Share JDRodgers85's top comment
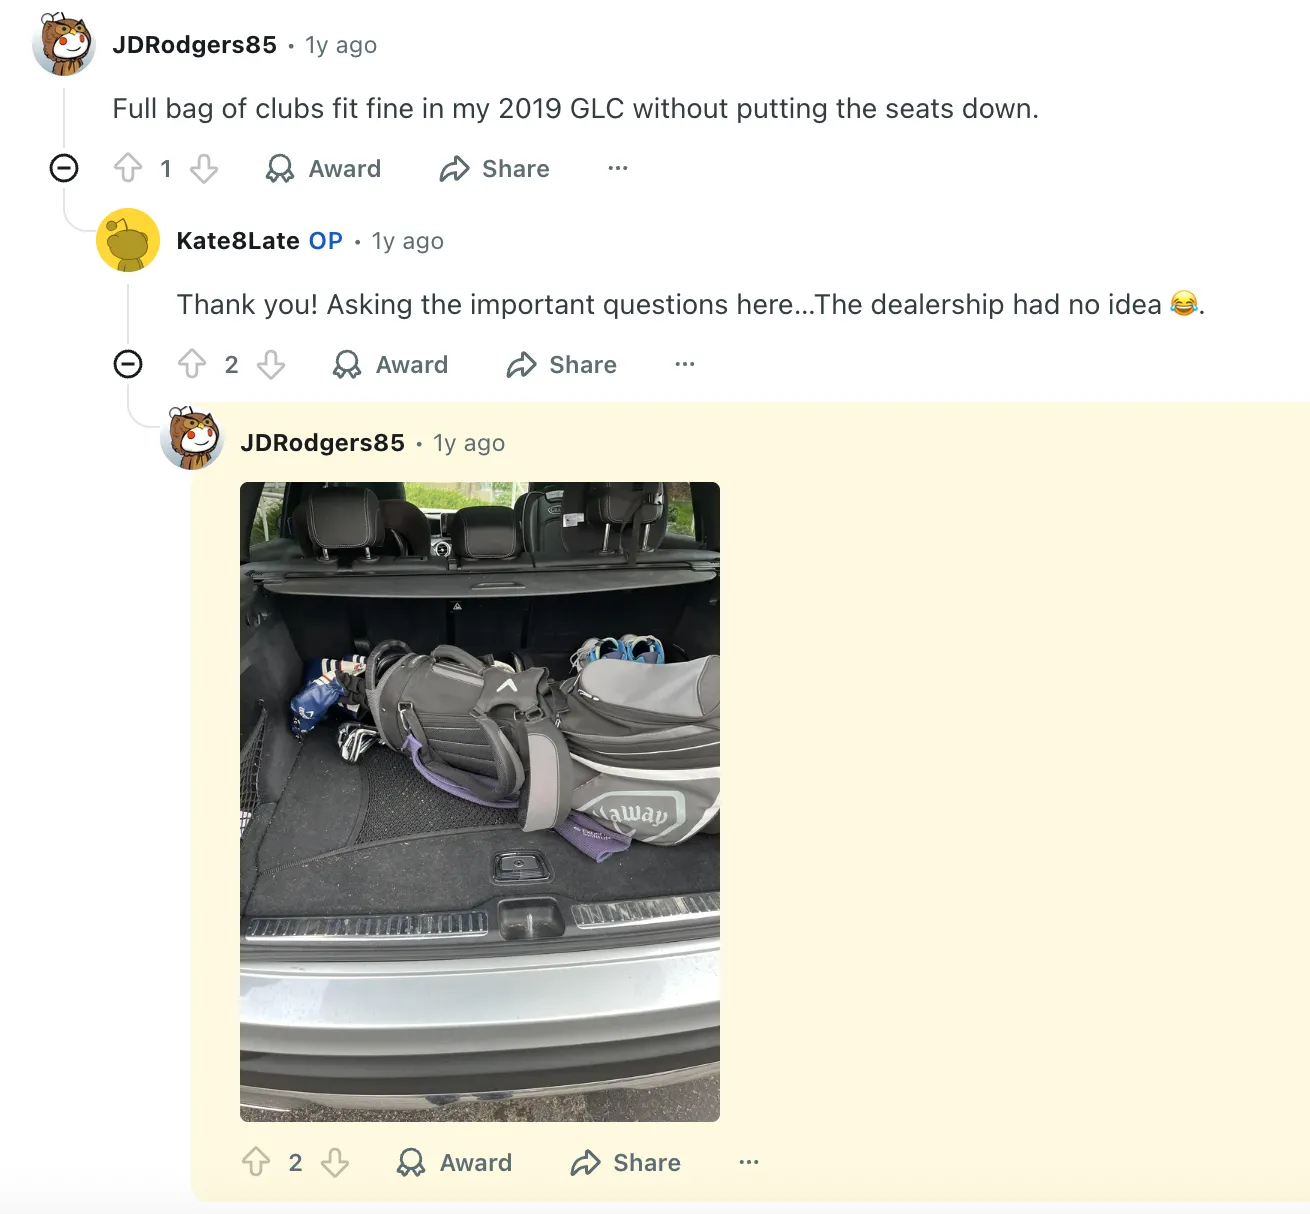This screenshot has width=1310, height=1214. 495,168
